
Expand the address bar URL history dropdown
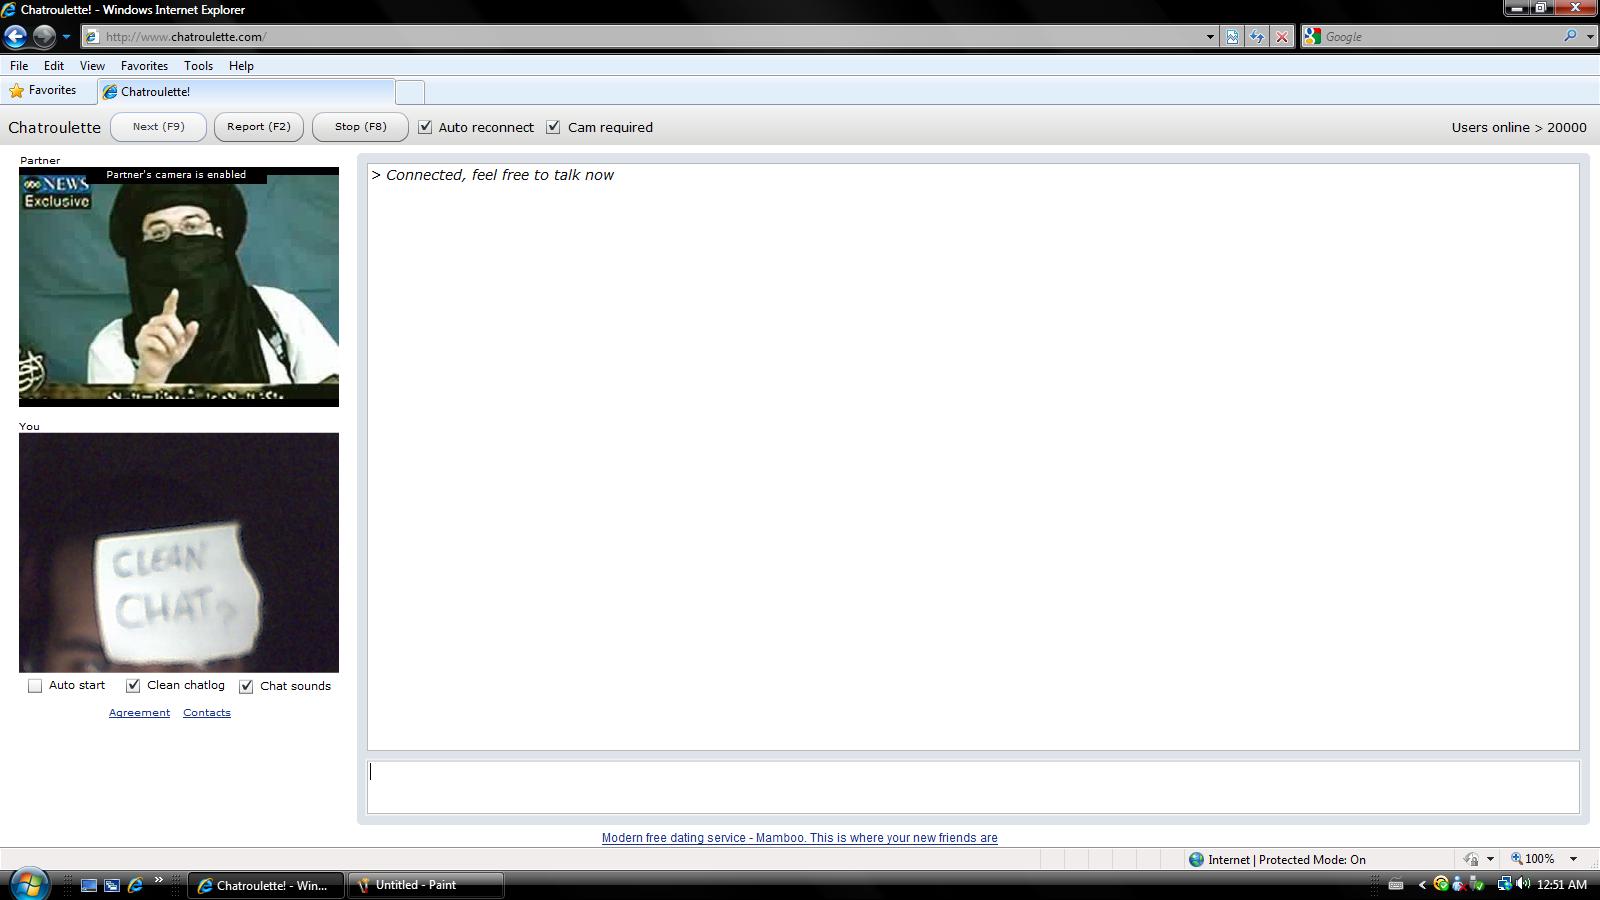[1210, 37]
